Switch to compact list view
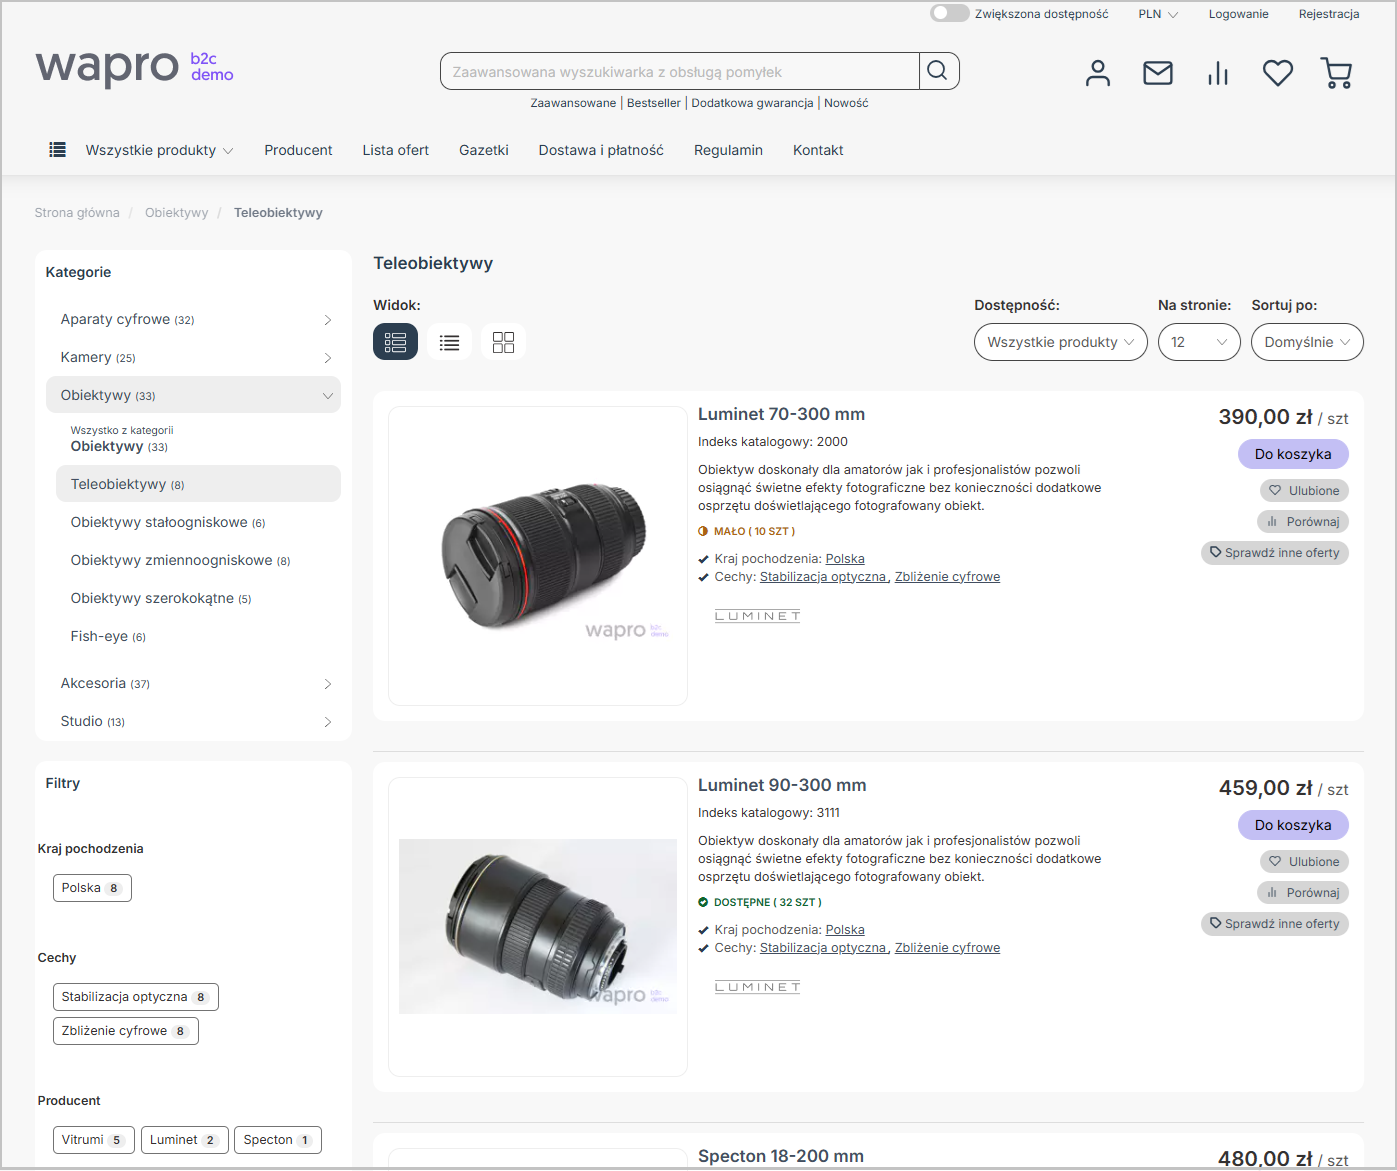The width and height of the screenshot is (1397, 1171). (x=449, y=342)
